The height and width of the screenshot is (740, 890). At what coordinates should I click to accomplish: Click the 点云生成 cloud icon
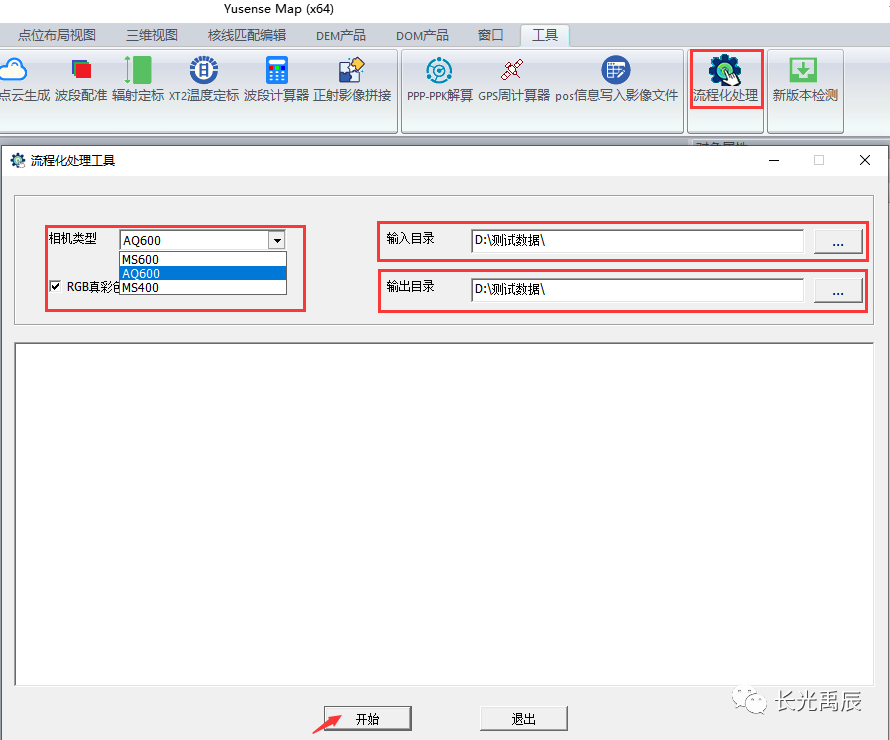tap(14, 71)
